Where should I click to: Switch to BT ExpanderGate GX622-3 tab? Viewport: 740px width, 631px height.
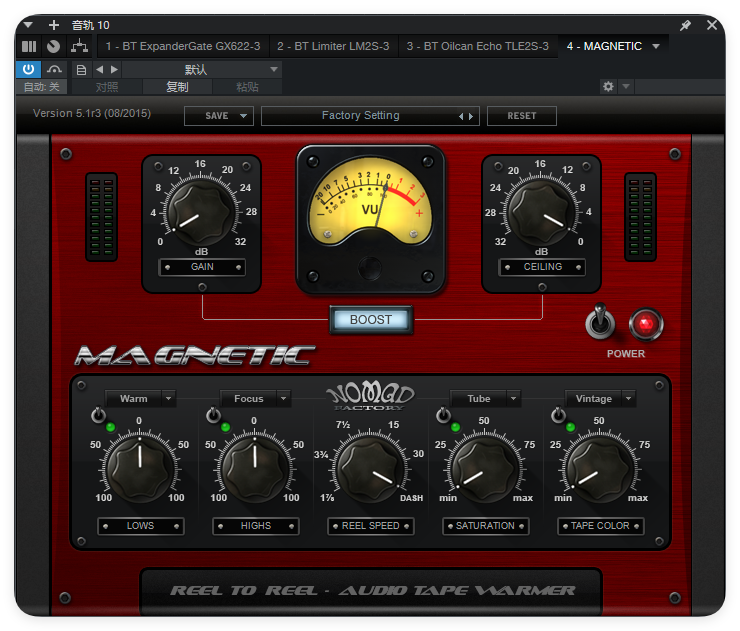[x=183, y=46]
